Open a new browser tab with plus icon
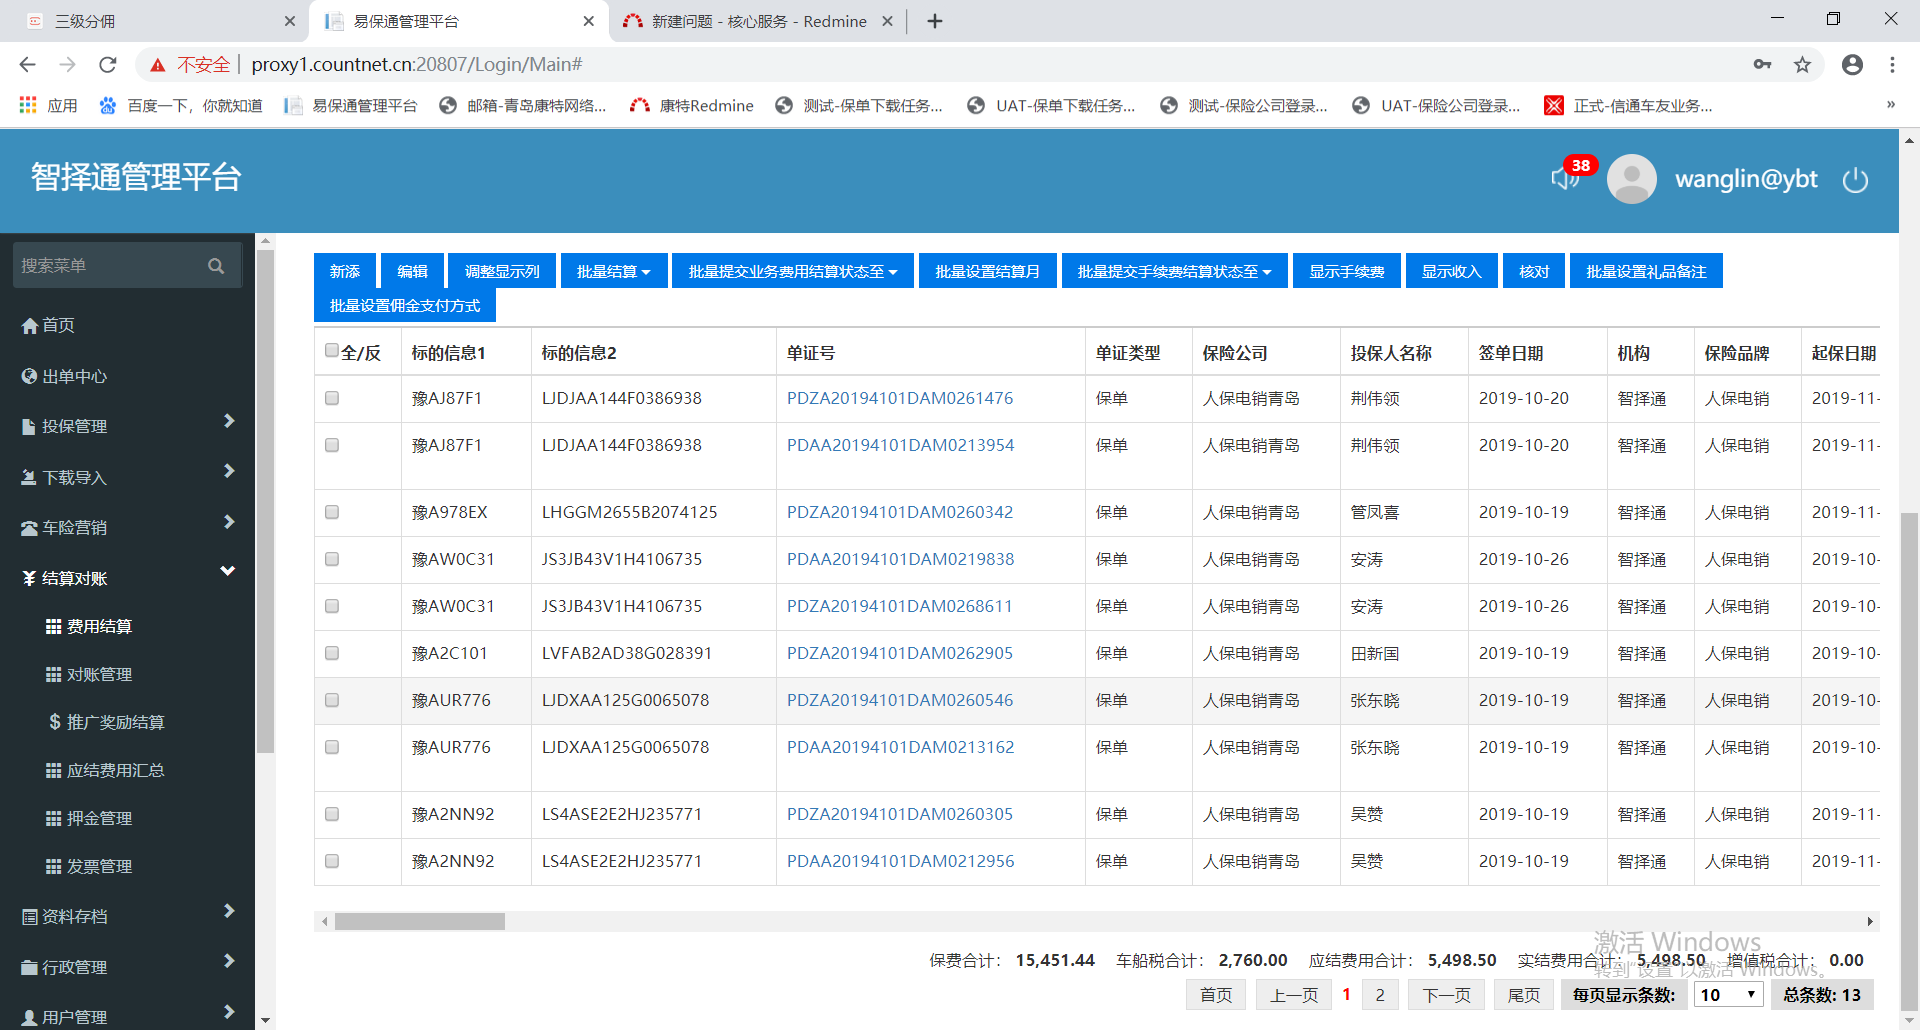Viewport: 1920px width, 1030px height. 935,21
